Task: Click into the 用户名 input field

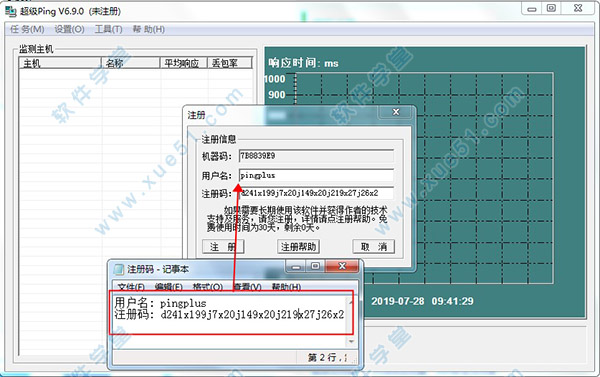Action: 316,175
